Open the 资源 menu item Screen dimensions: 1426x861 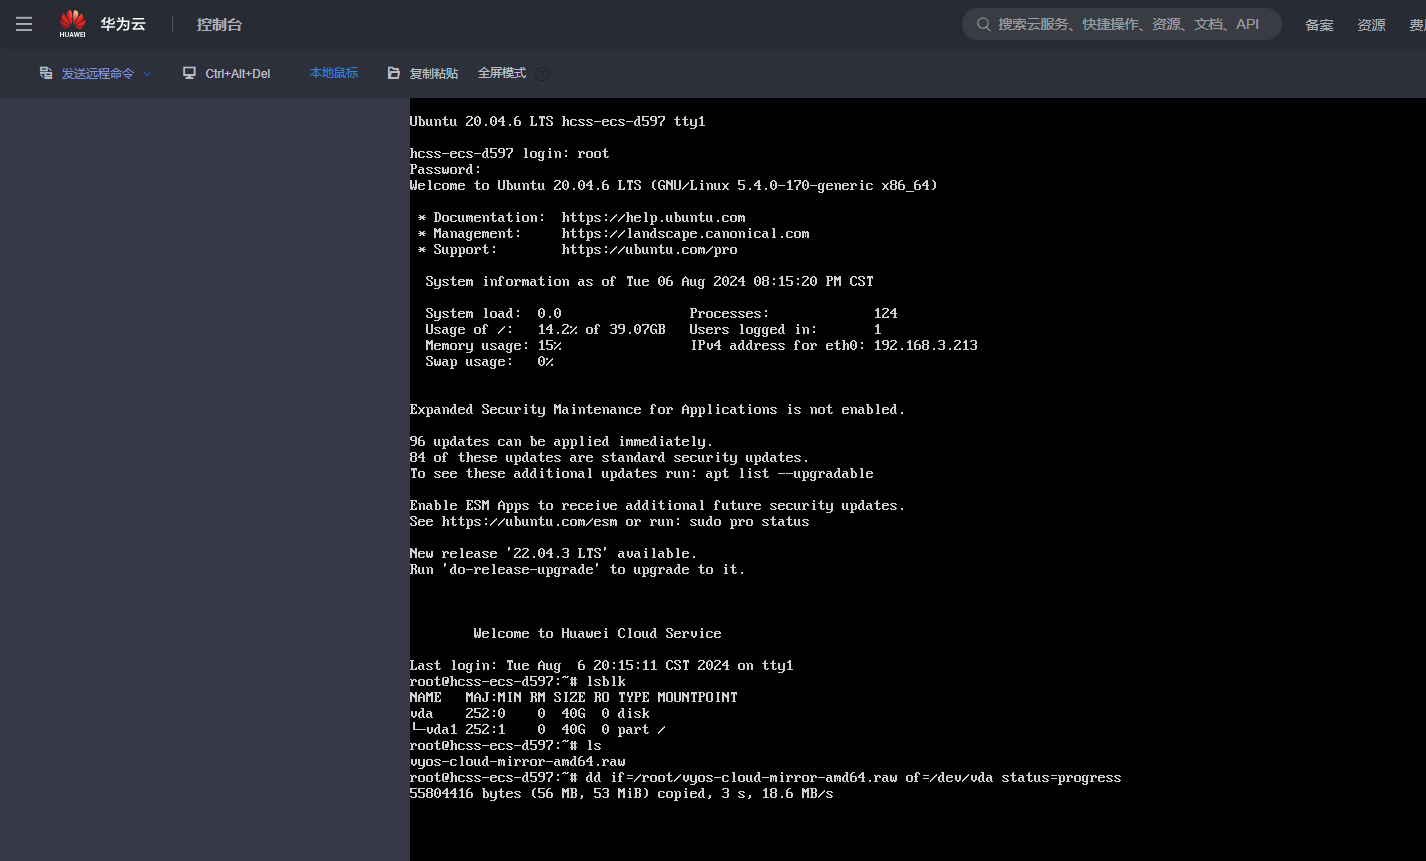(x=1371, y=25)
